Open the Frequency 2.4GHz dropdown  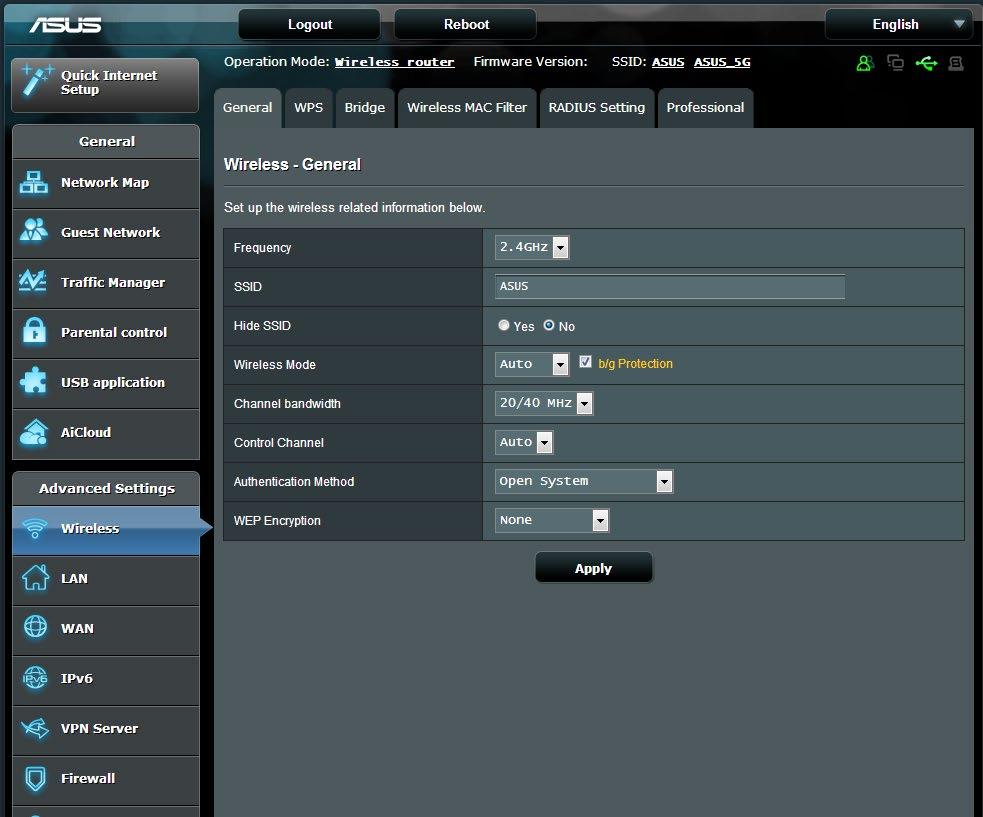tap(532, 247)
